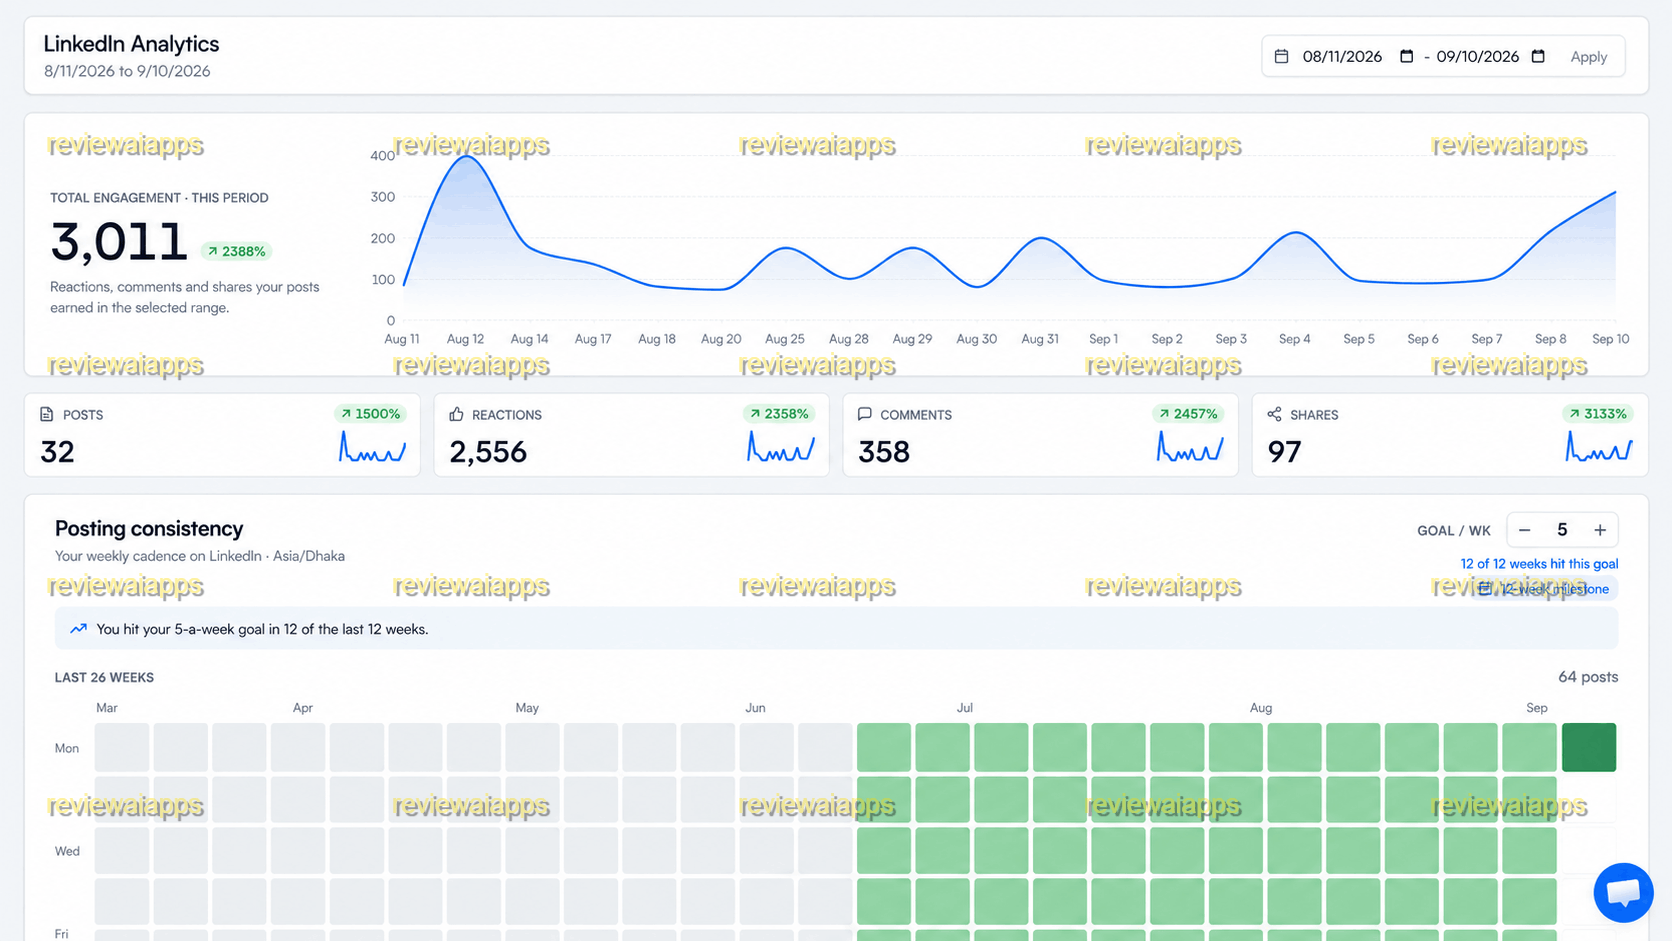Open the end date calendar picker
1672x941 pixels.
click(x=1538, y=57)
